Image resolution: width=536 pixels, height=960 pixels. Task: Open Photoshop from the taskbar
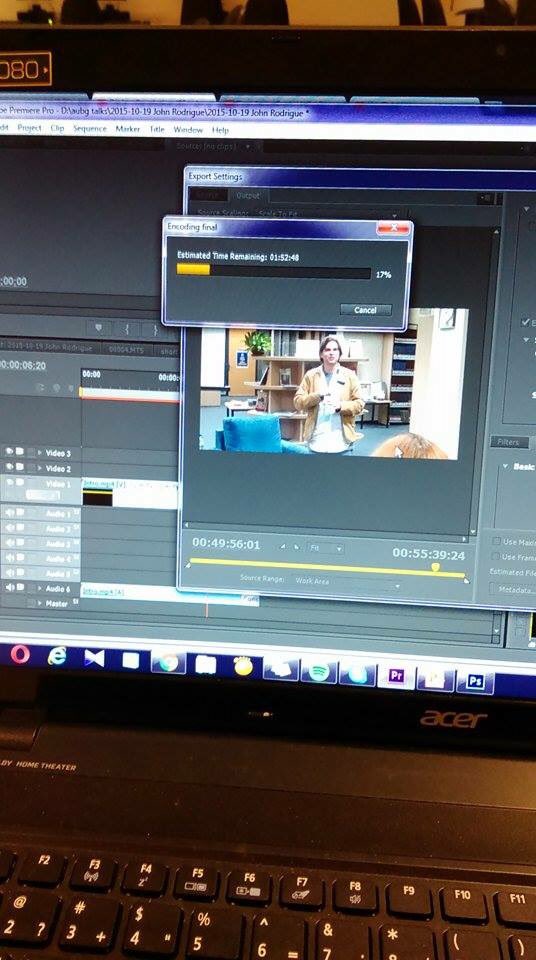pos(475,681)
